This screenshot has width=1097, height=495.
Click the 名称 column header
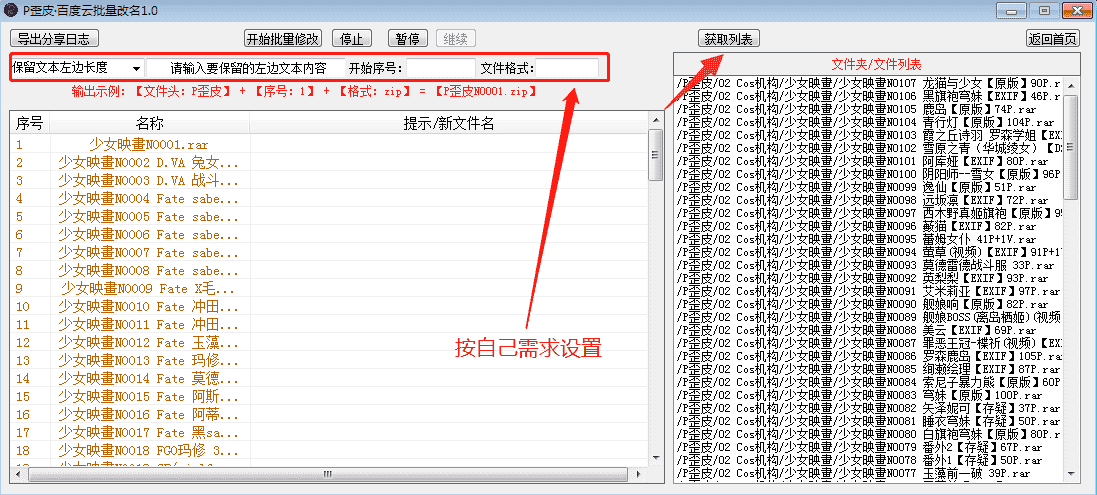click(x=149, y=123)
